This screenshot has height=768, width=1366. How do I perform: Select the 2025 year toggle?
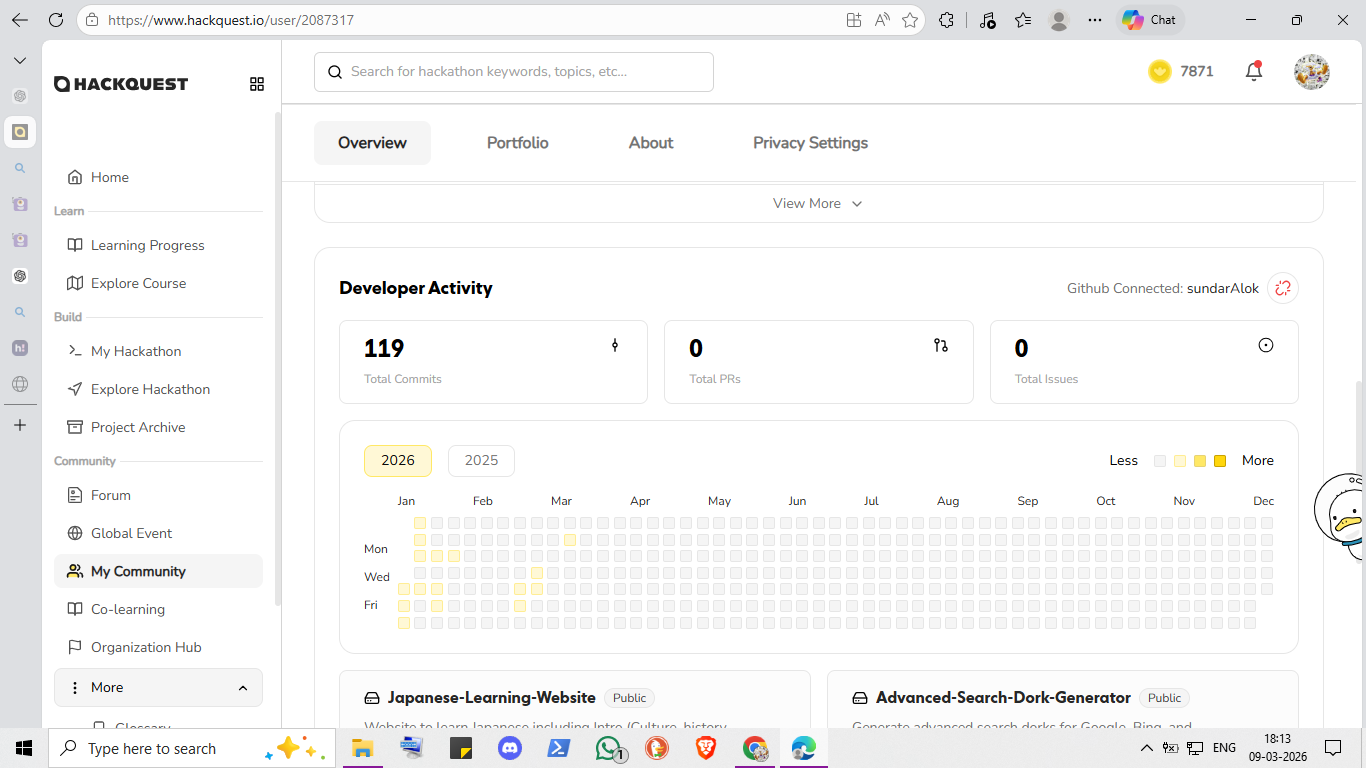[481, 460]
